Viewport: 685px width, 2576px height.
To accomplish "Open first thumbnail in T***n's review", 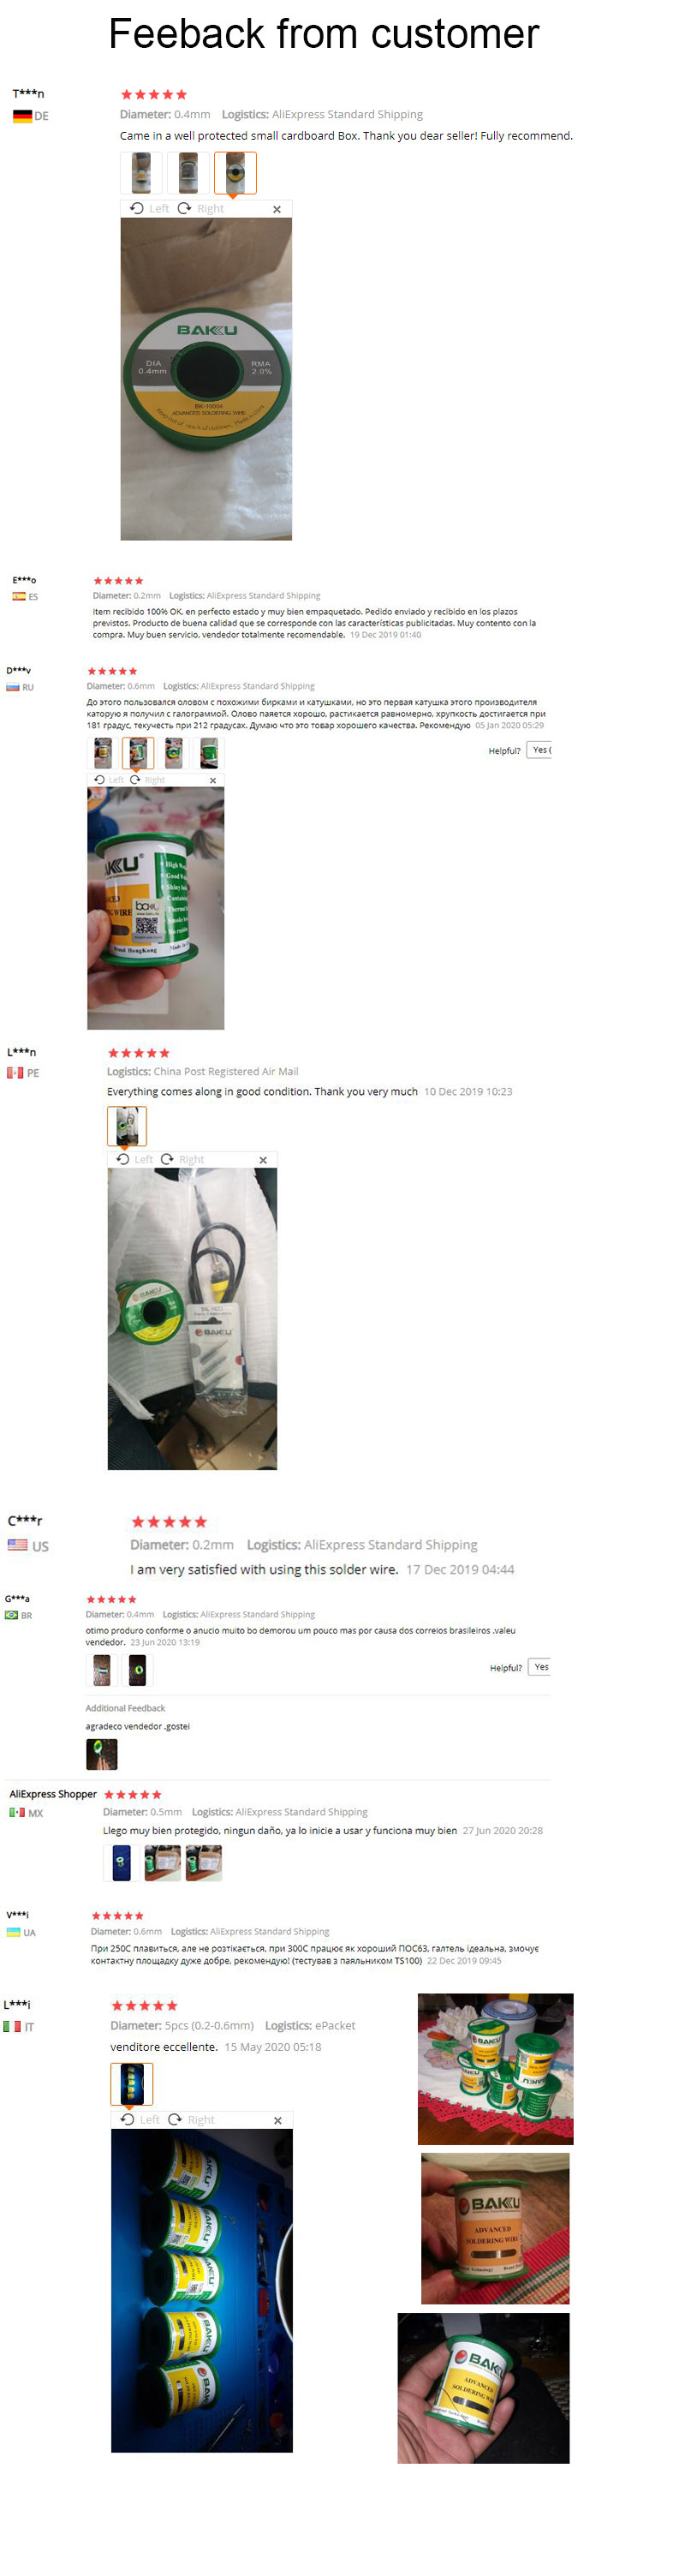I will pos(141,173).
